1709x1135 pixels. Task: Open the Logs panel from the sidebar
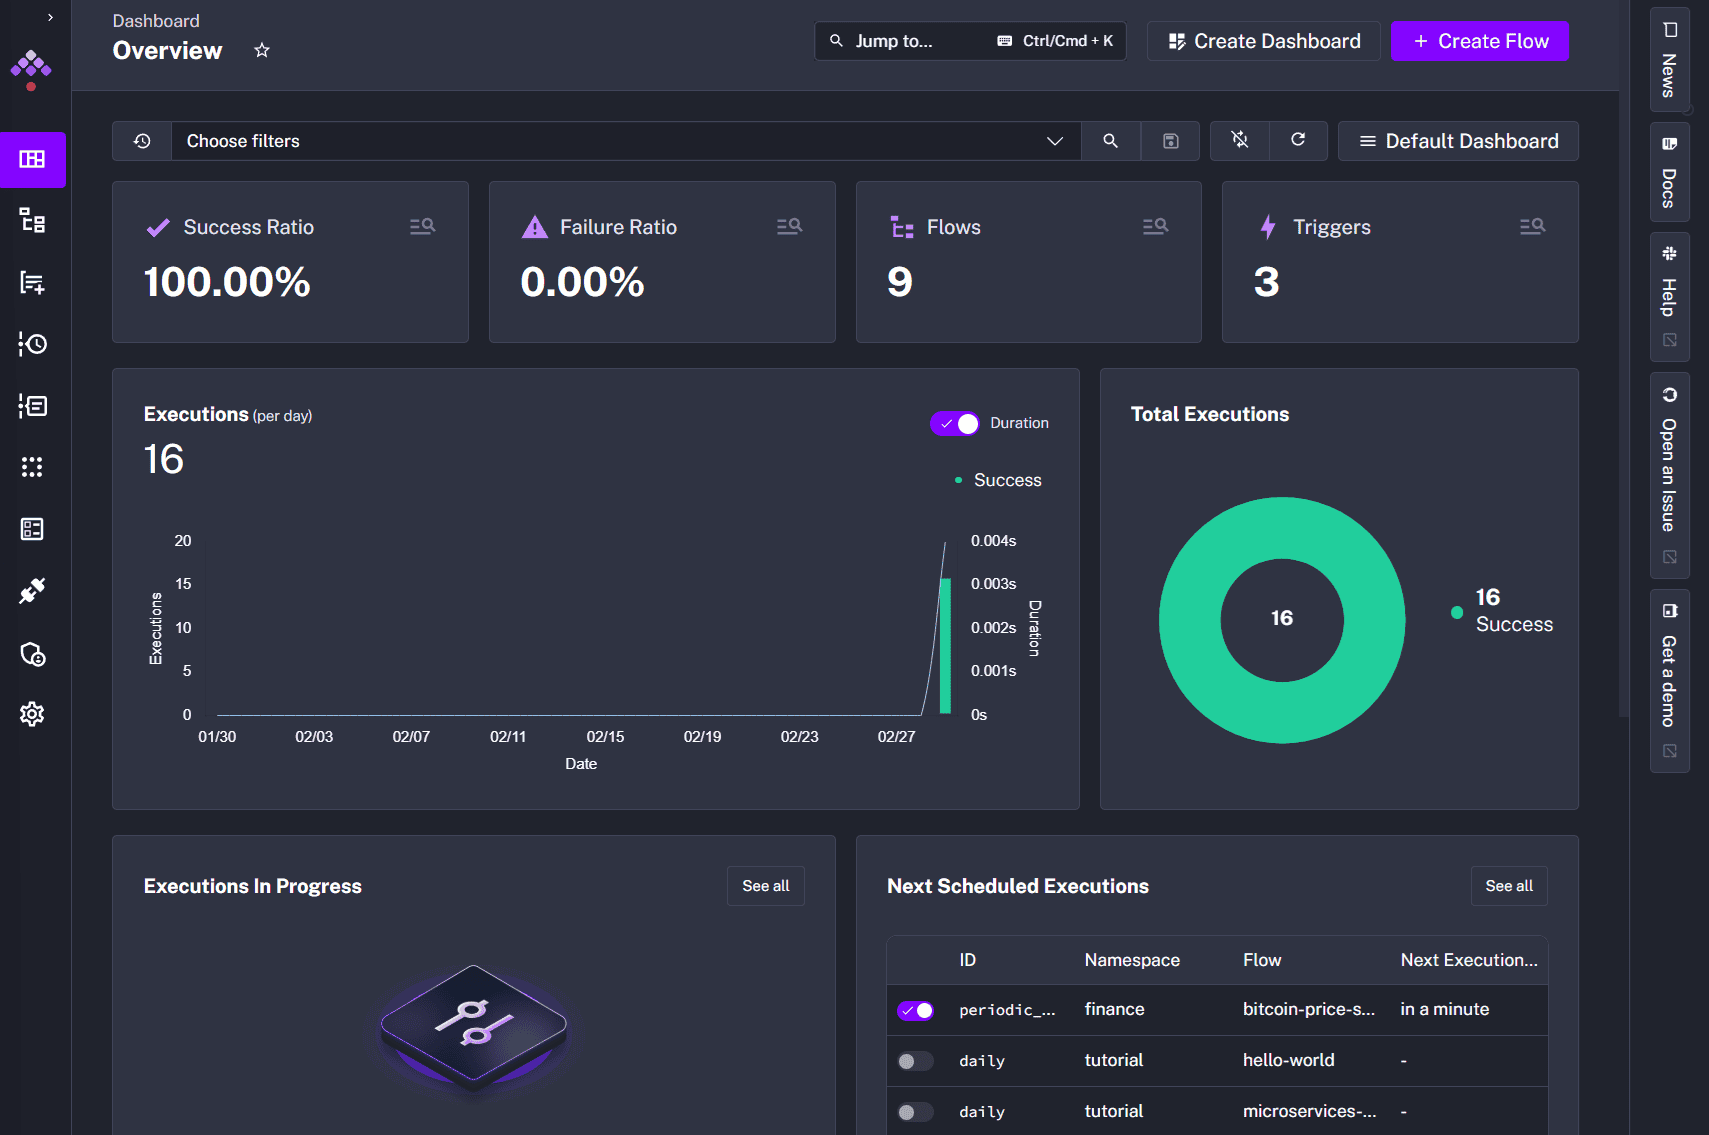click(33, 406)
